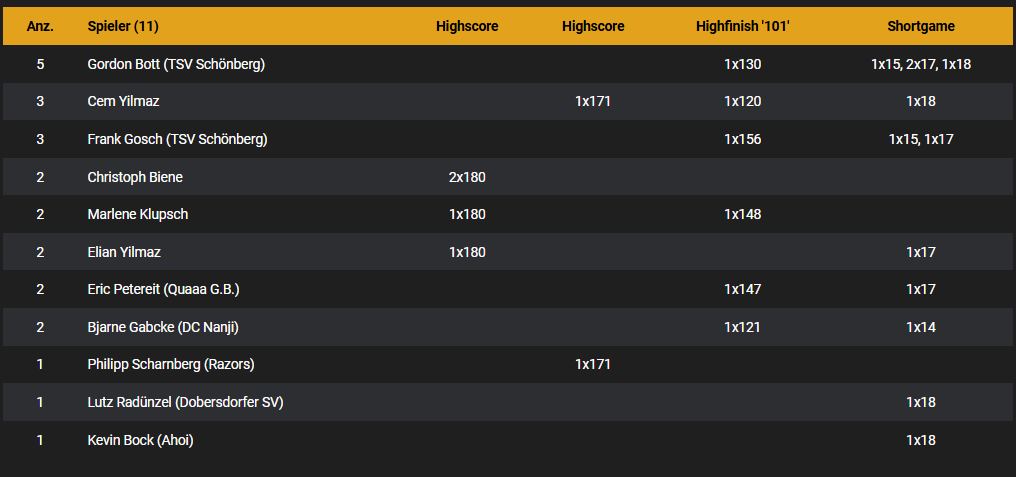Click on Christoph Biene's name
This screenshot has width=1016, height=477.
pos(135,177)
